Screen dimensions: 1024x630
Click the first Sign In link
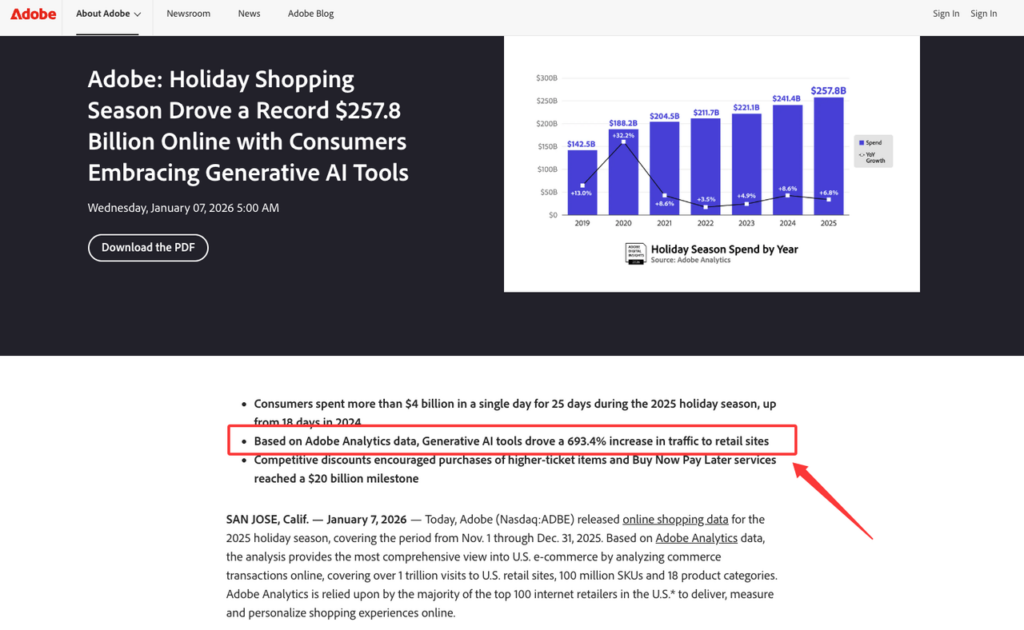coord(946,14)
